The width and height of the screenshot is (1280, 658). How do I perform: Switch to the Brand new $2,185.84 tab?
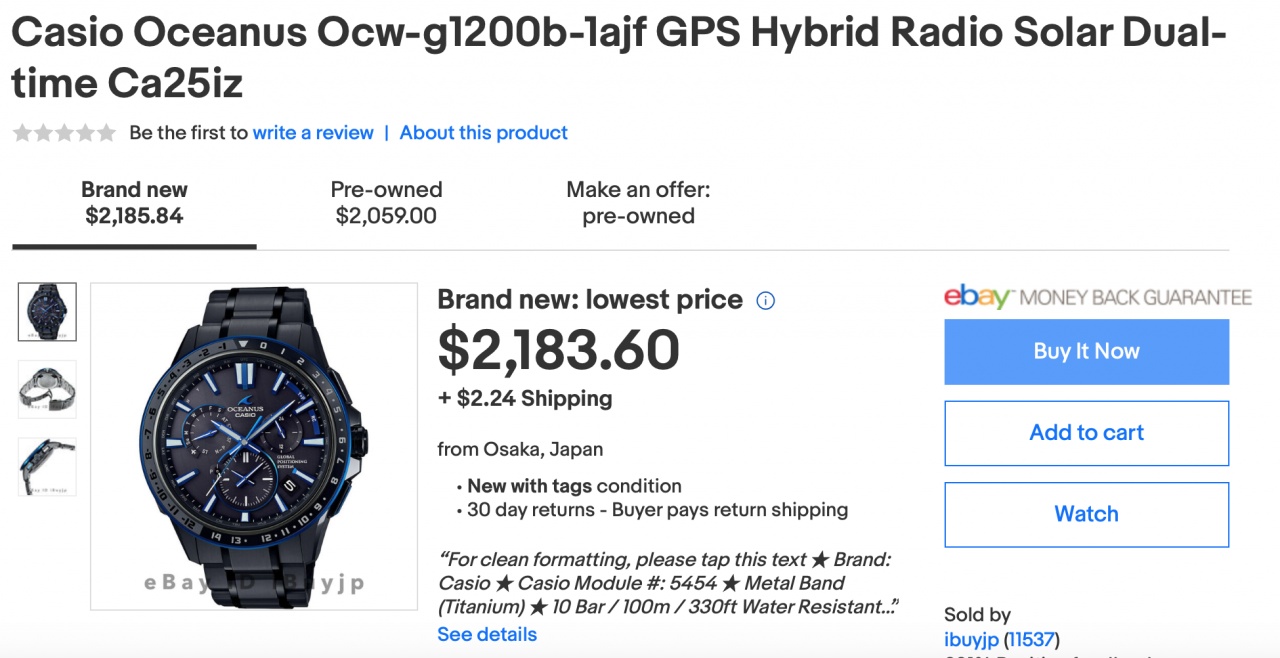(134, 203)
